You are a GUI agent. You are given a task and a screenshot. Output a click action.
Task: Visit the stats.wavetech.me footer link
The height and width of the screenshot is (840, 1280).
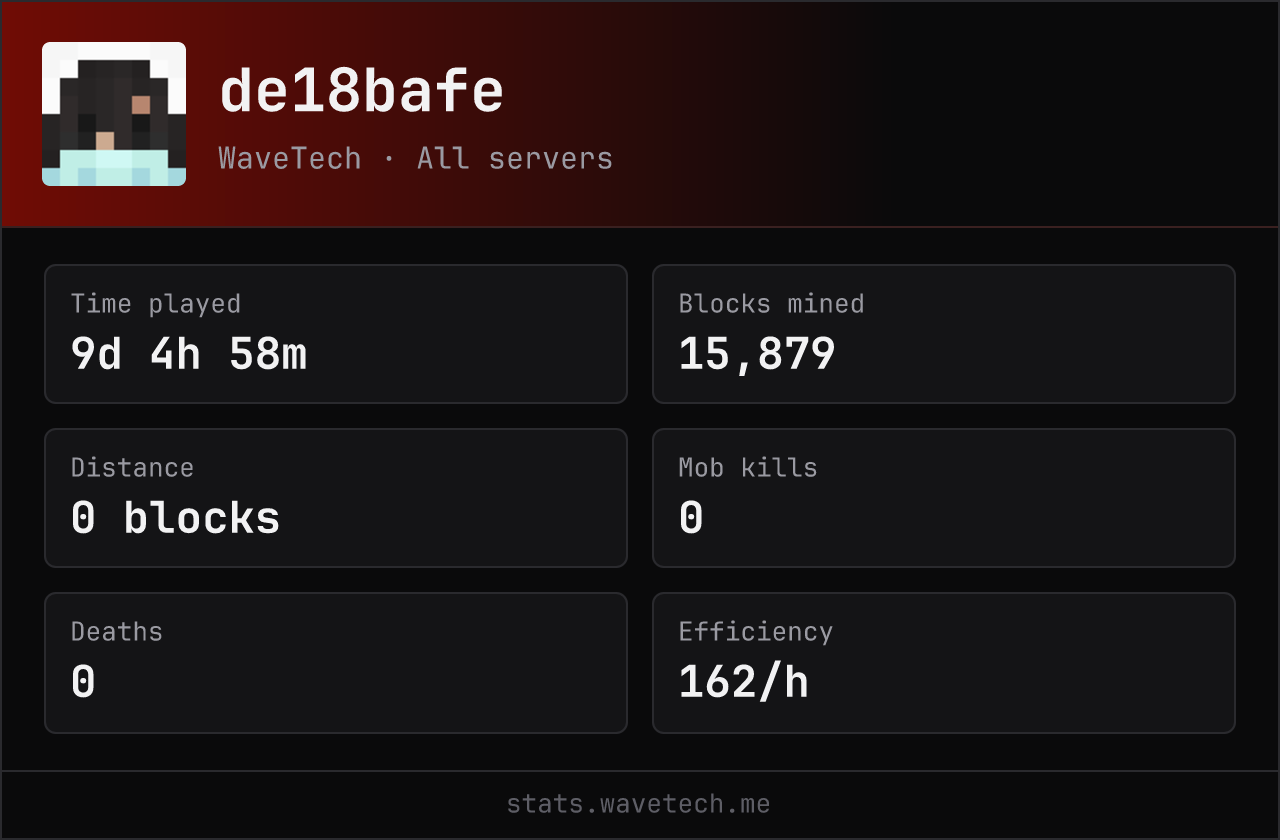(x=638, y=804)
